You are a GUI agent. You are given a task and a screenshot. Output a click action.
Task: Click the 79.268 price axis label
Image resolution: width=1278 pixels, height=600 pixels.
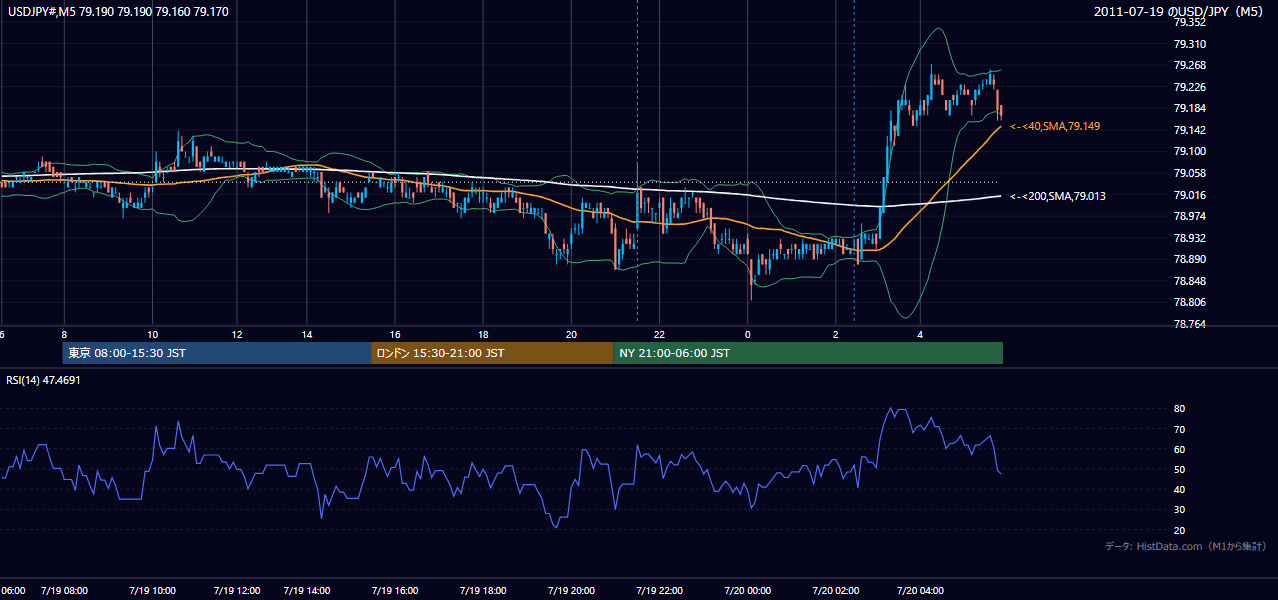(1191, 66)
